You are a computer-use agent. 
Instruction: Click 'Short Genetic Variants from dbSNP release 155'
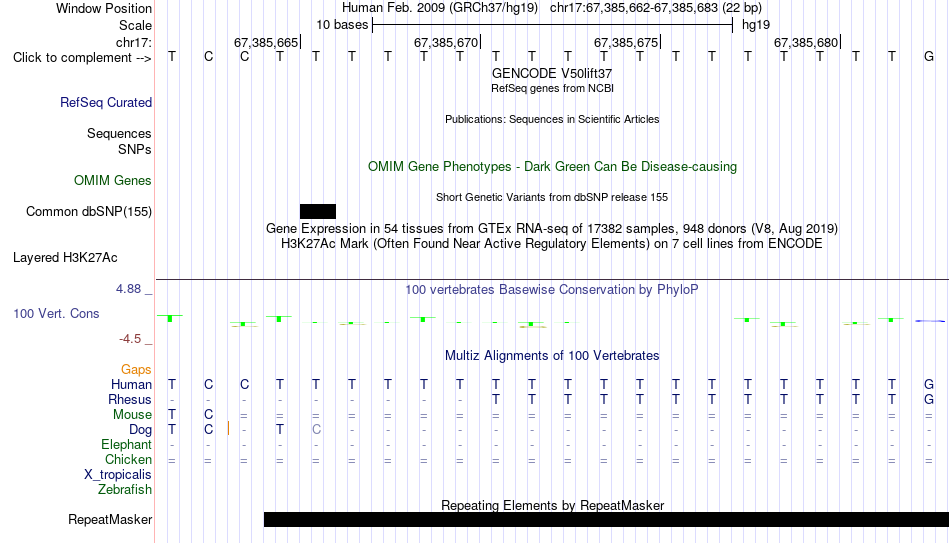pos(552,198)
